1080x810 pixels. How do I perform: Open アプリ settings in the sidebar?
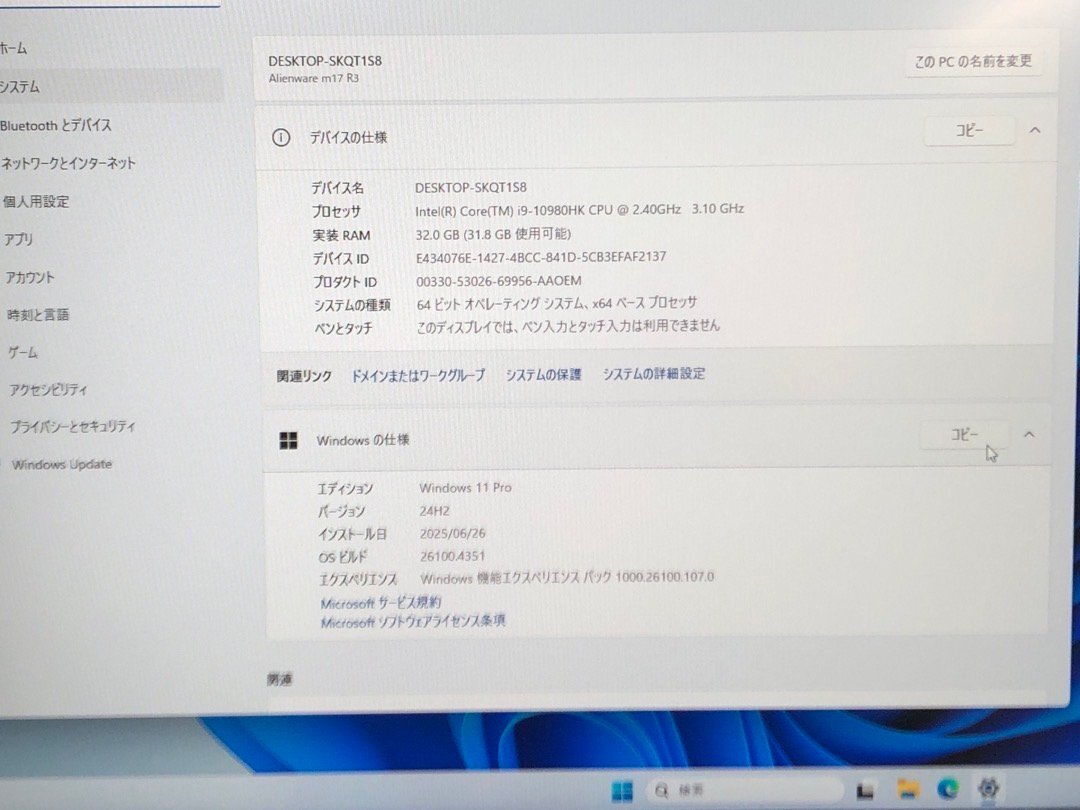pyautogui.click(x=19, y=239)
